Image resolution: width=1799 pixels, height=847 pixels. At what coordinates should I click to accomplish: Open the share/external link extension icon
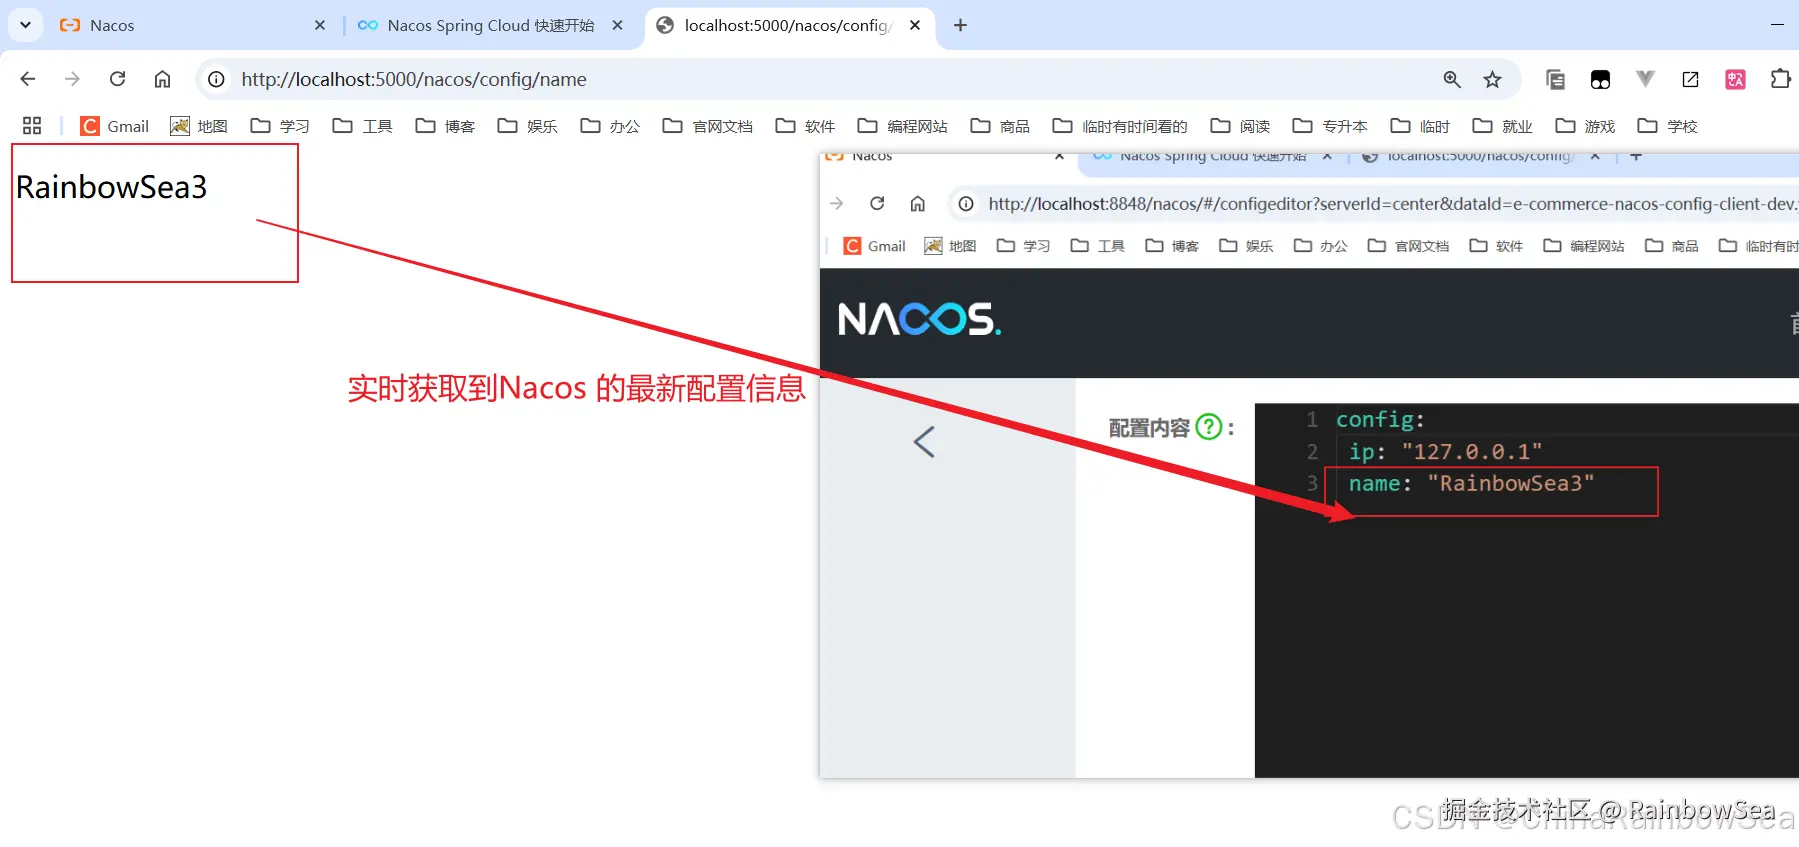pyautogui.click(x=1690, y=79)
